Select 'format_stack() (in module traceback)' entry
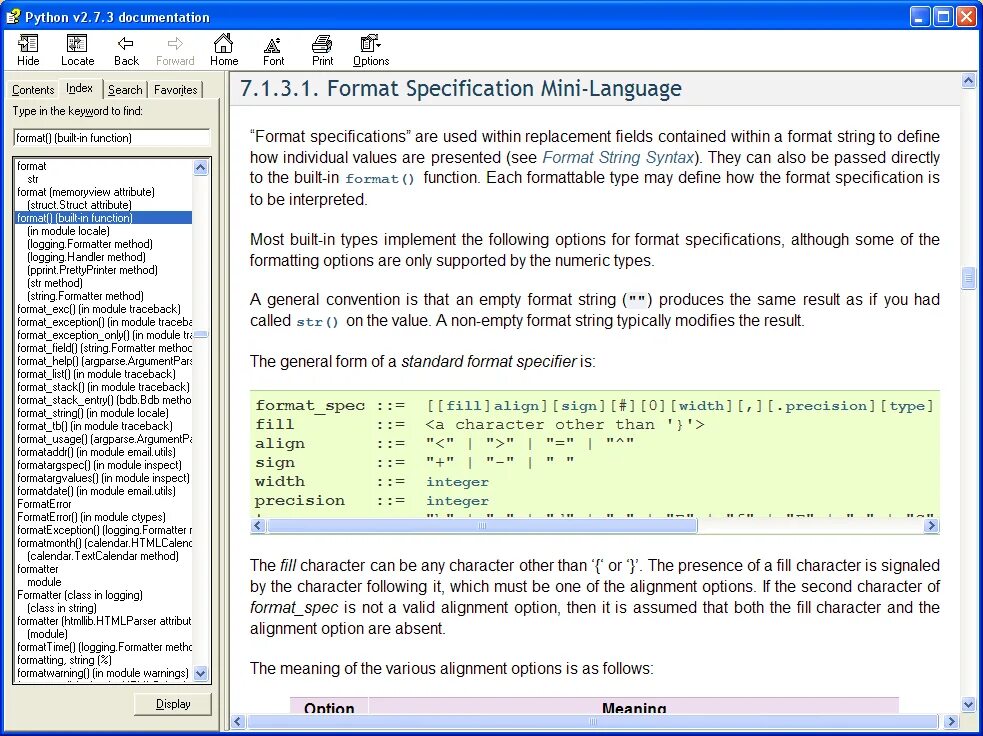Viewport: 983px width, 736px height. pos(103,387)
